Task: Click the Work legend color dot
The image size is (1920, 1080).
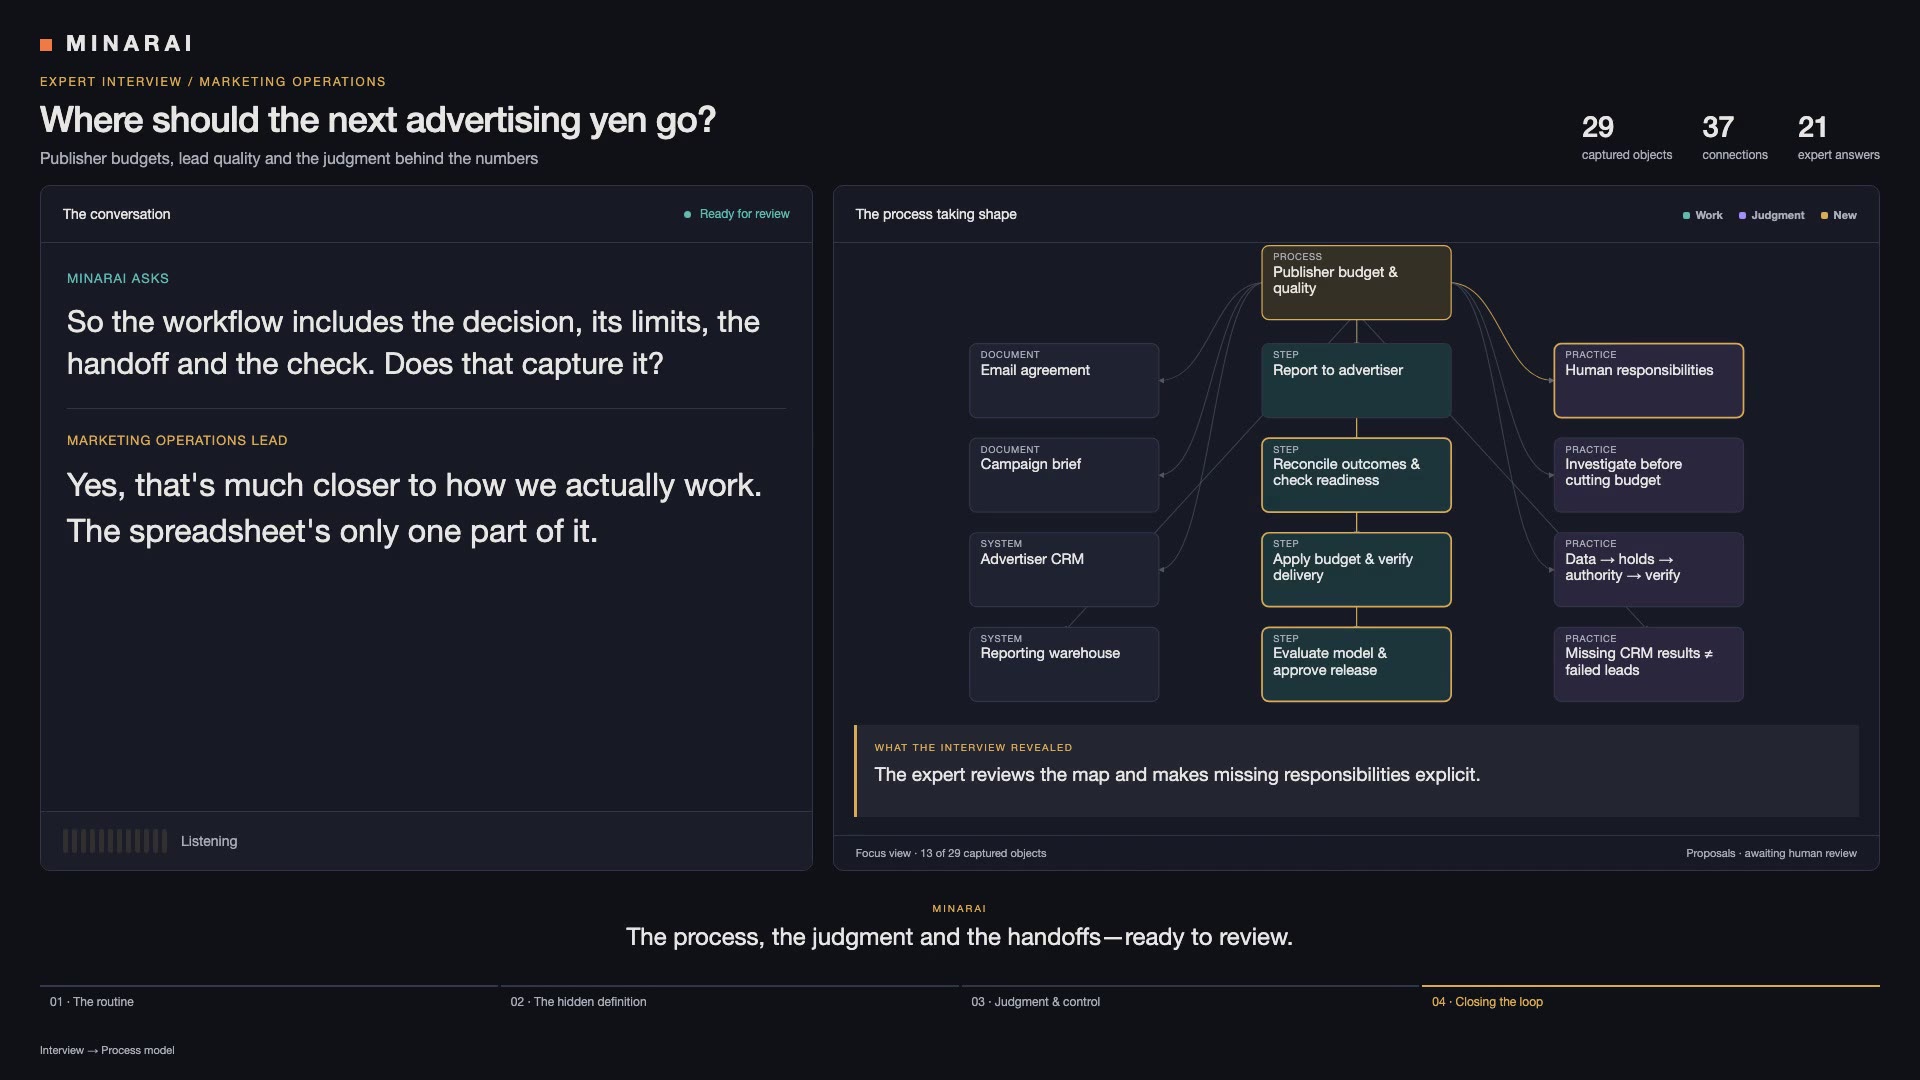Action: [x=1686, y=216]
